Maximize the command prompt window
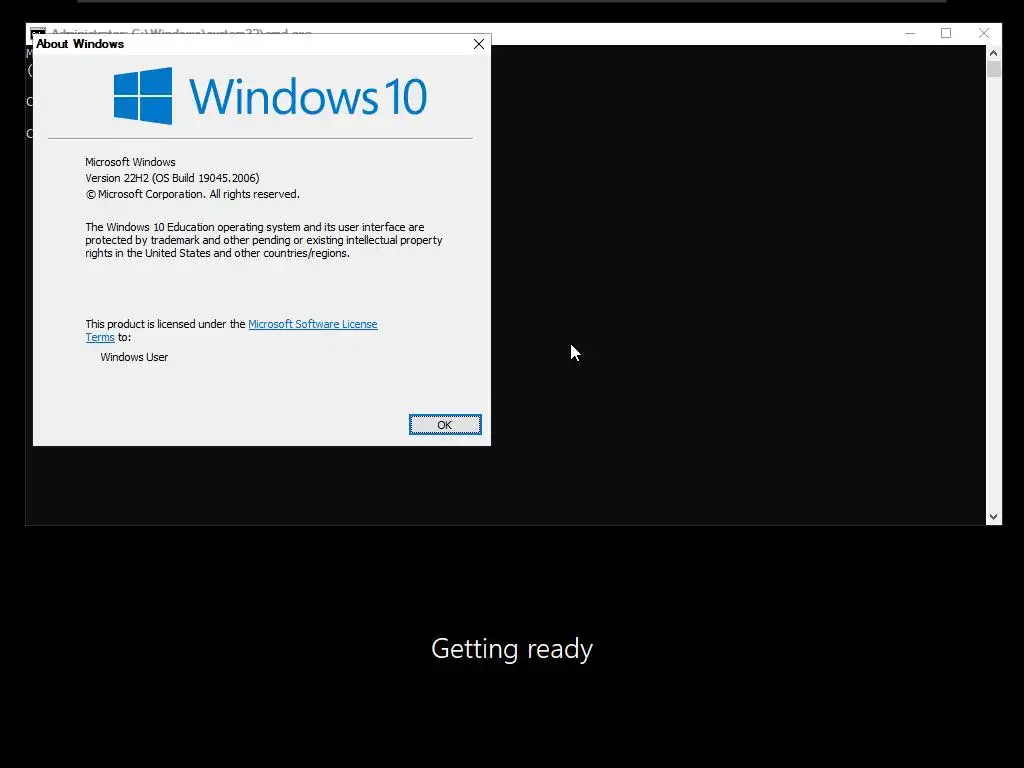The width and height of the screenshot is (1024, 768). click(x=946, y=33)
